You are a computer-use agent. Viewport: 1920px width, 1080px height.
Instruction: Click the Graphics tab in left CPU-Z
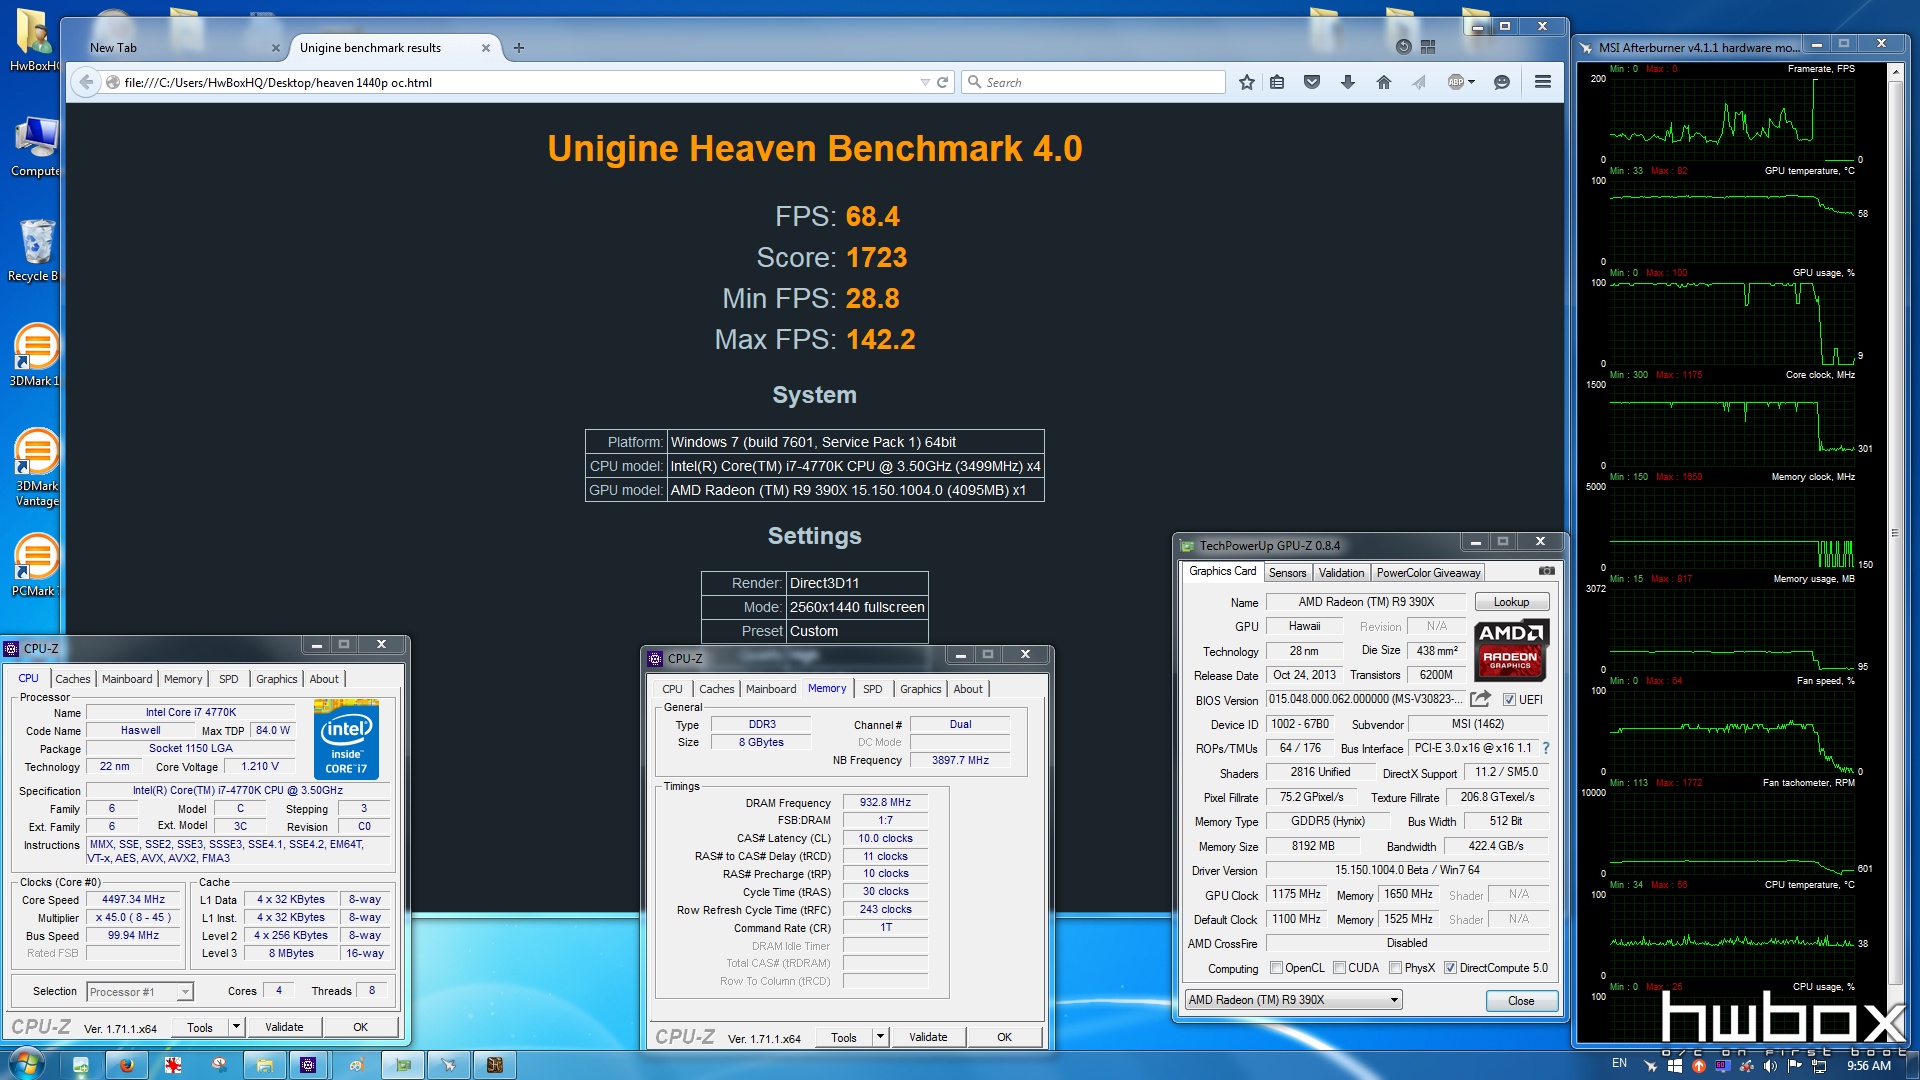pos(276,679)
